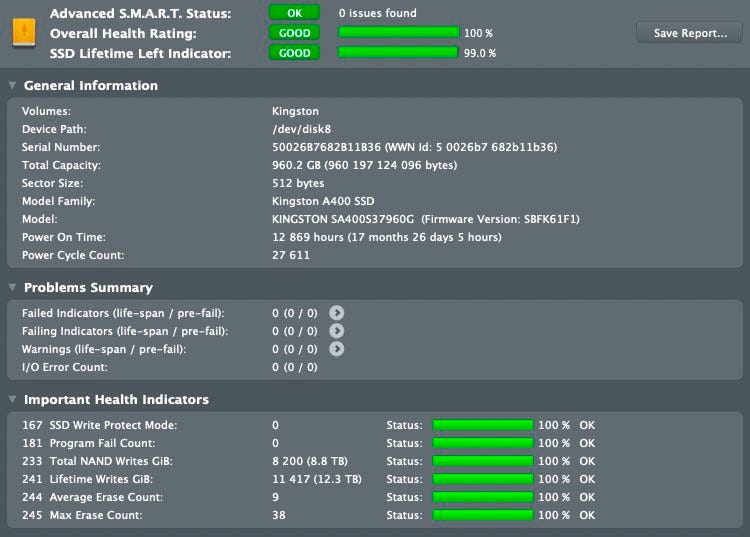Image resolution: width=750 pixels, height=537 pixels.
Task: Select the '245 Max Erase Count' row
Action: point(375,515)
